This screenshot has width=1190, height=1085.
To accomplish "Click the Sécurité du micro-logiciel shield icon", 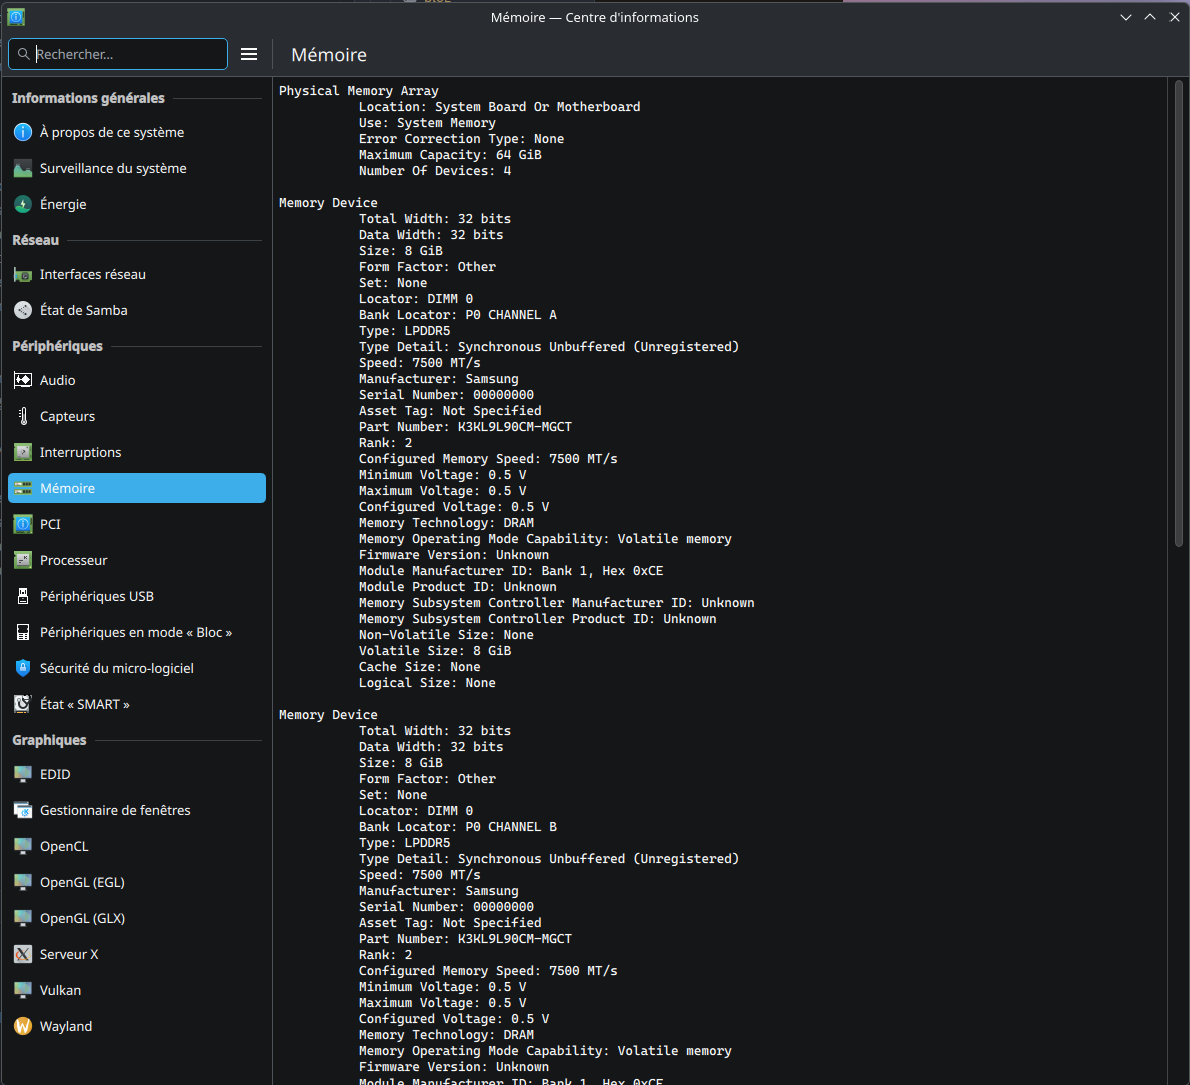I will pyautogui.click(x=23, y=668).
